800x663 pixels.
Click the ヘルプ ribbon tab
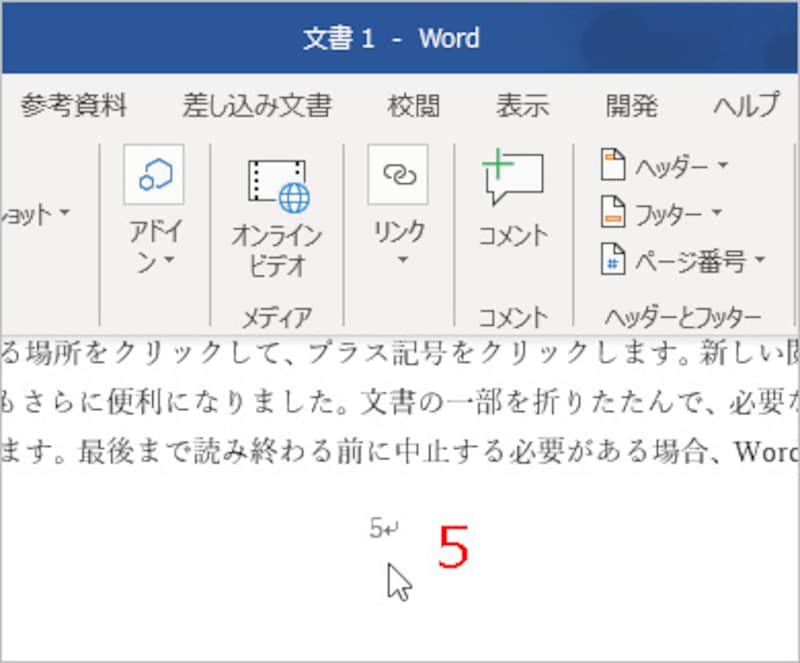point(745,105)
